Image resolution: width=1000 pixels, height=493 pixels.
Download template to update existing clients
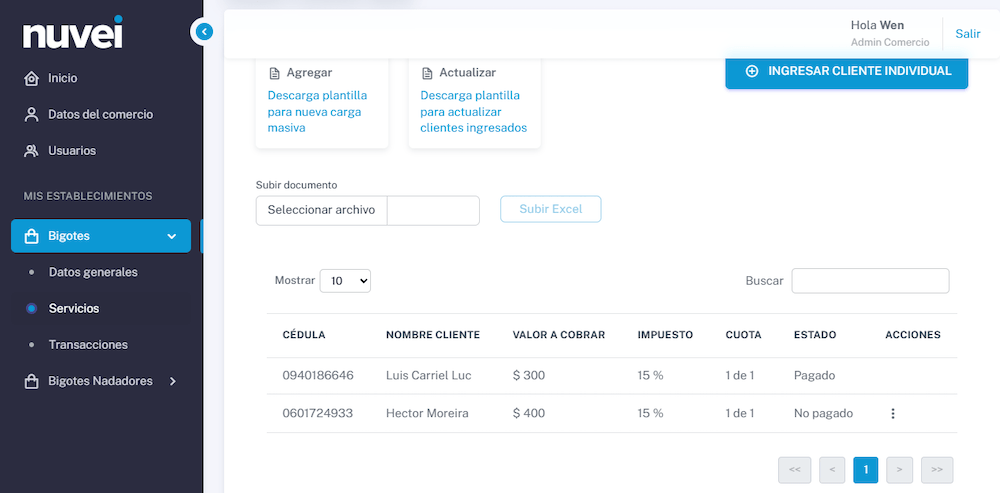[473, 112]
